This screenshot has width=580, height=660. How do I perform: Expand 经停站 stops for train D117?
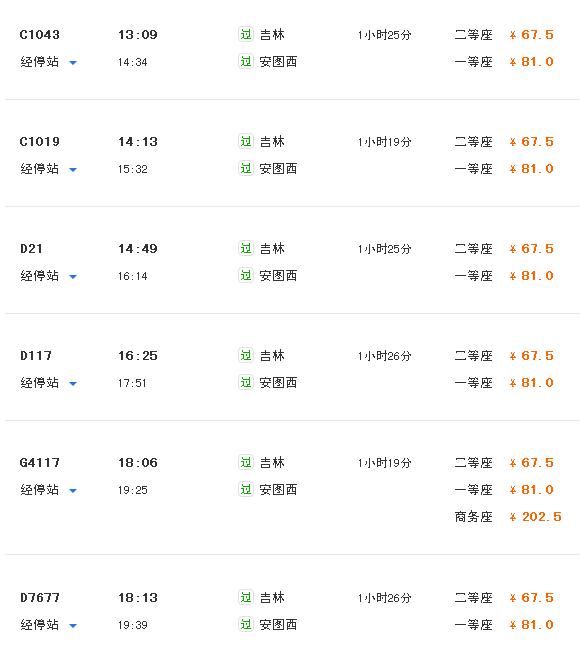[x=48, y=383]
